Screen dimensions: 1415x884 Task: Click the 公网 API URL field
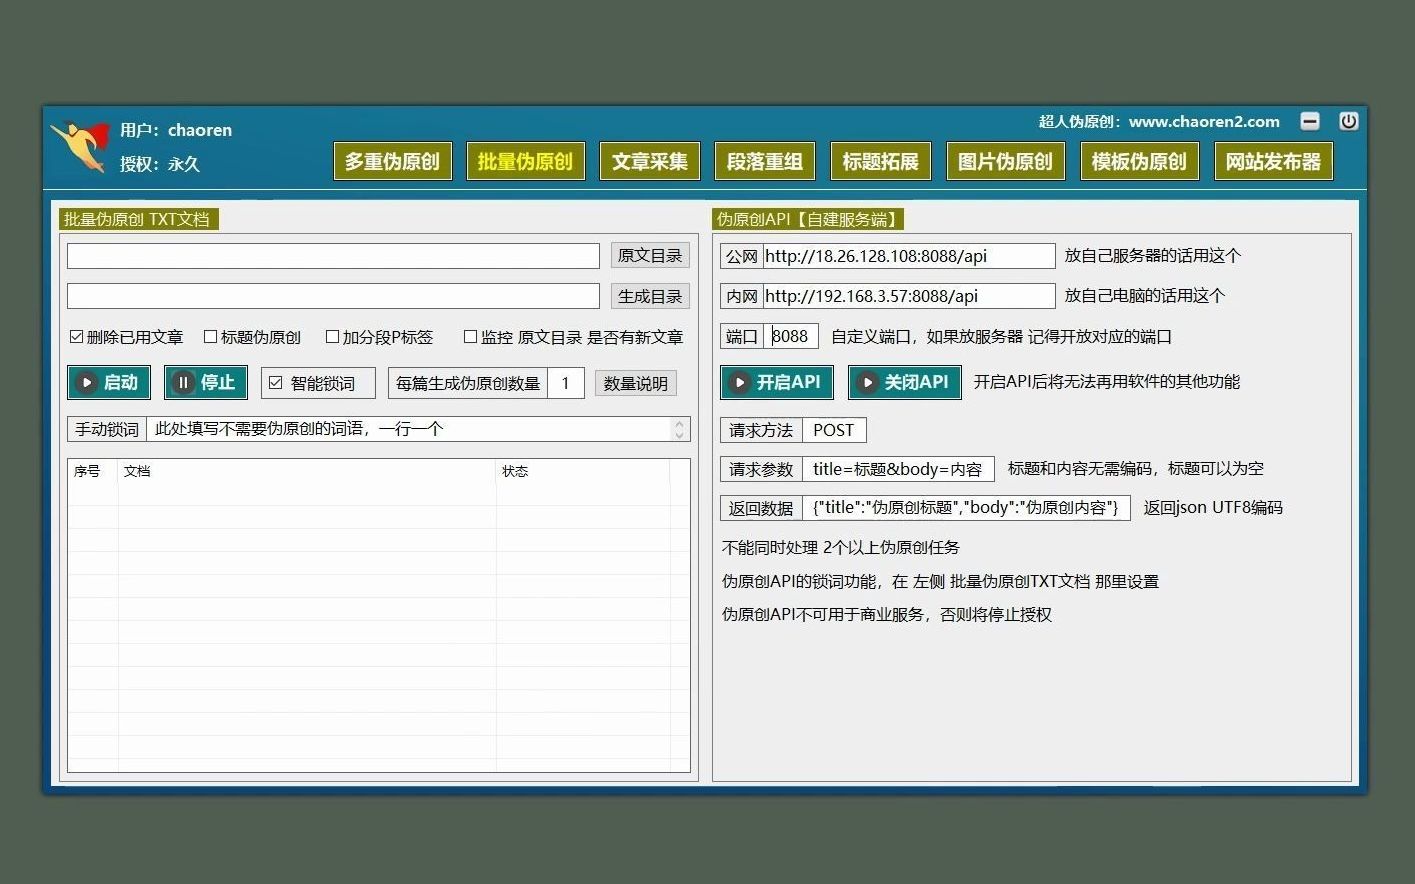click(909, 256)
